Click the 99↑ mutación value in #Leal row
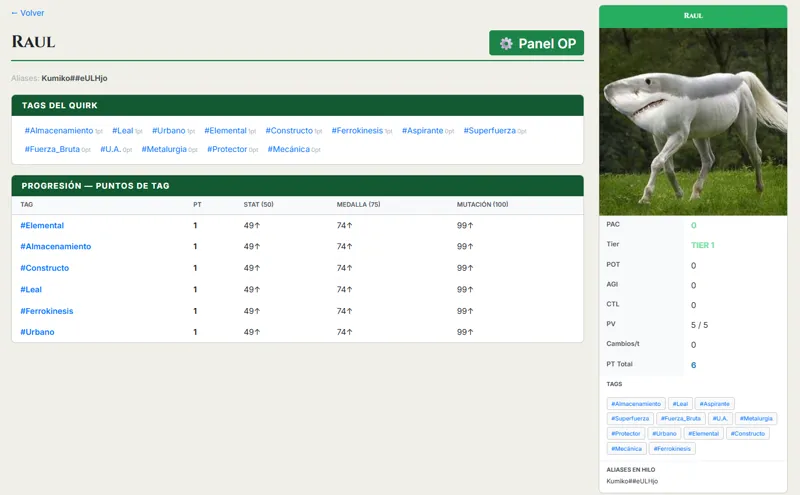 (x=465, y=289)
